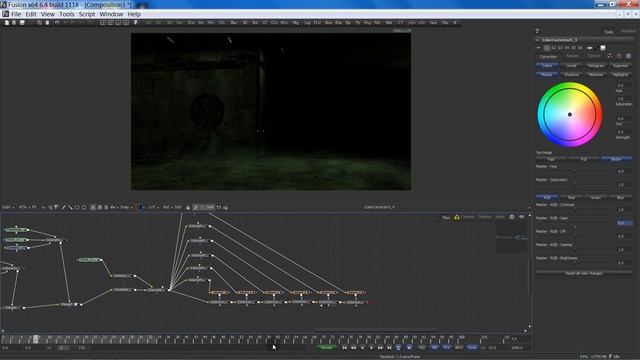Select the Histogram button
640x360 pixels.
pos(596,66)
